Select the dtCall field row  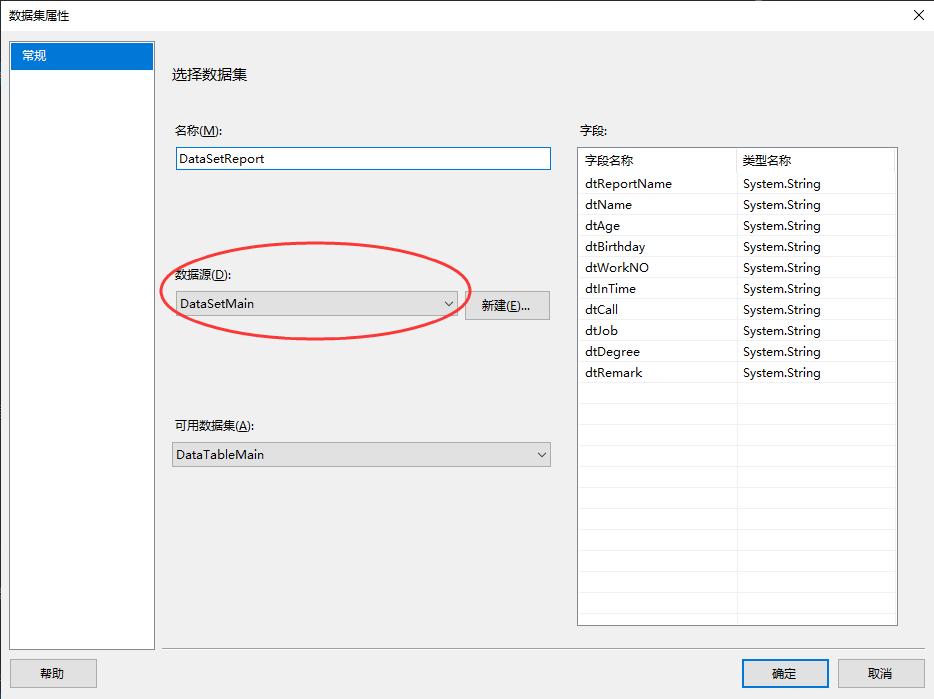[737, 309]
